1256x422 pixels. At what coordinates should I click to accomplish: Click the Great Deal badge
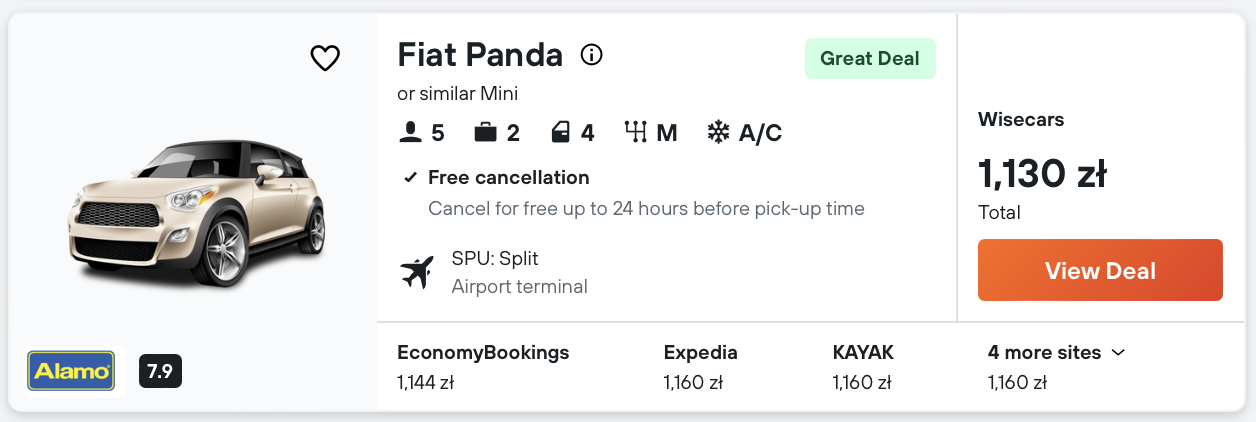click(870, 59)
